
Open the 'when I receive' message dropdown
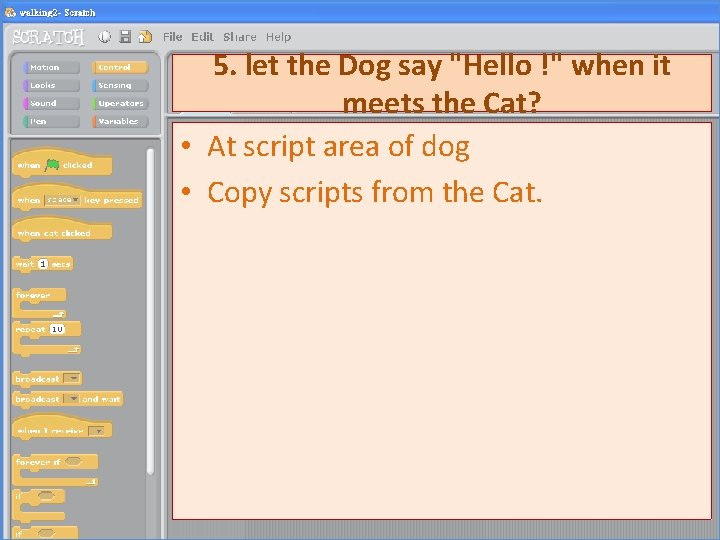tap(96, 431)
